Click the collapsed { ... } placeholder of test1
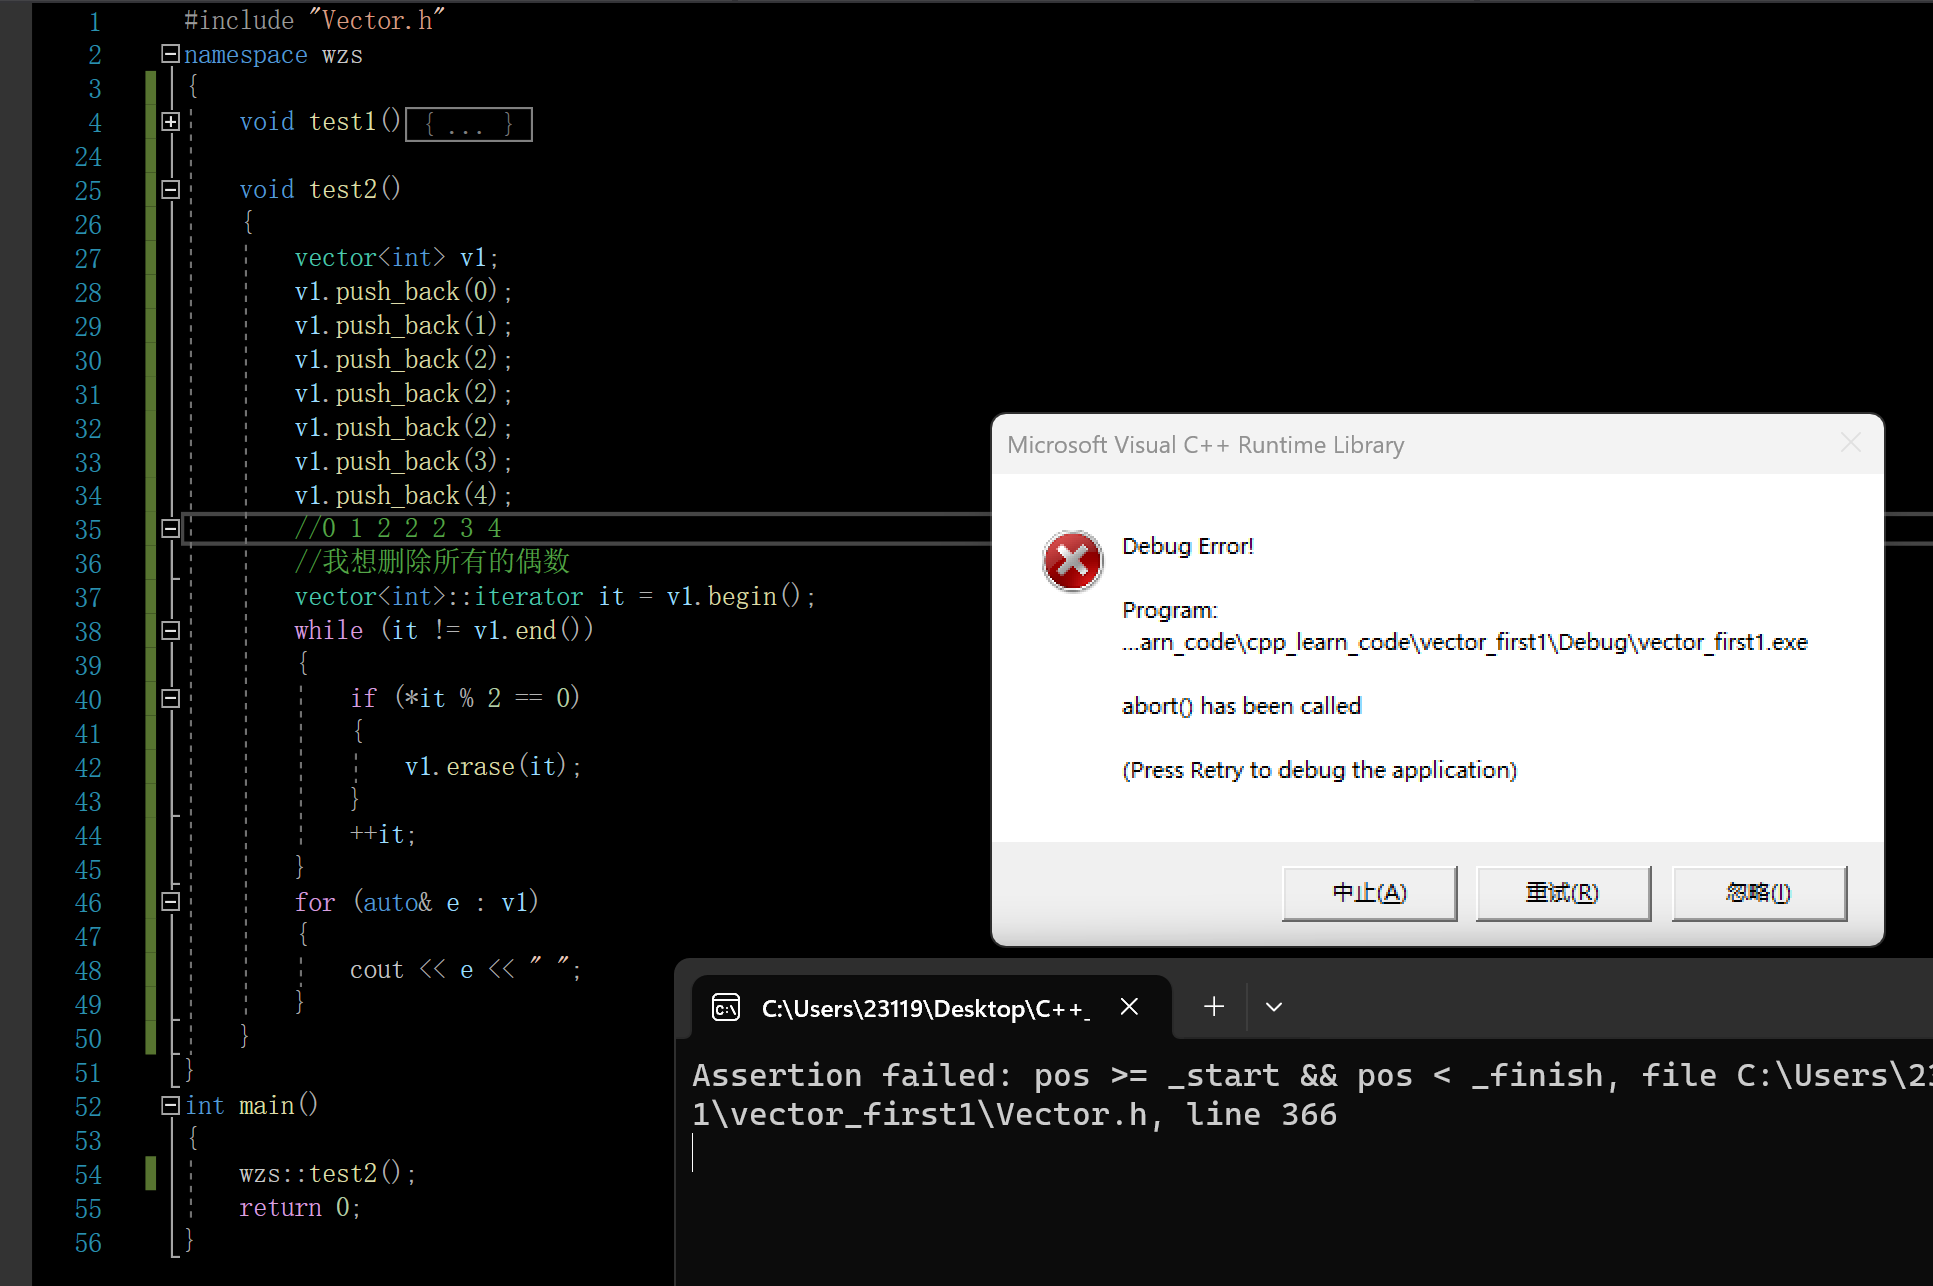Screen dimensions: 1933x1286 point(468,124)
